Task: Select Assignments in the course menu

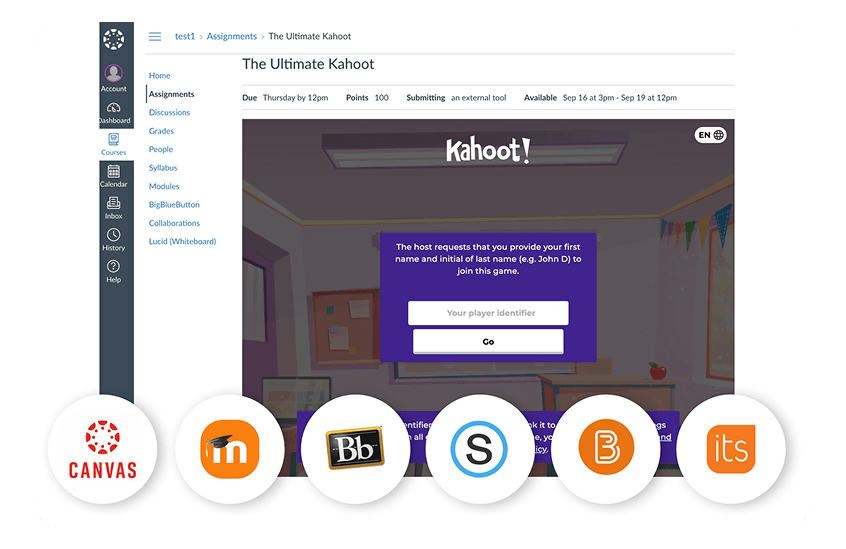Action: click(172, 94)
